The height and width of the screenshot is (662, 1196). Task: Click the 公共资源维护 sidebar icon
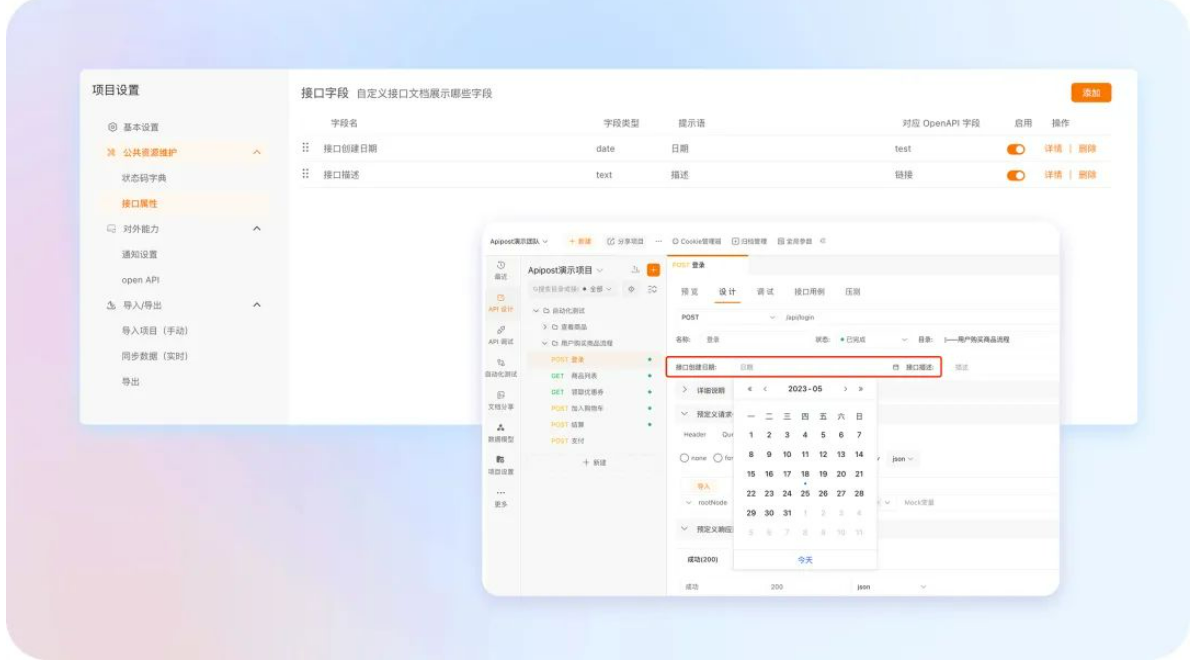111,153
